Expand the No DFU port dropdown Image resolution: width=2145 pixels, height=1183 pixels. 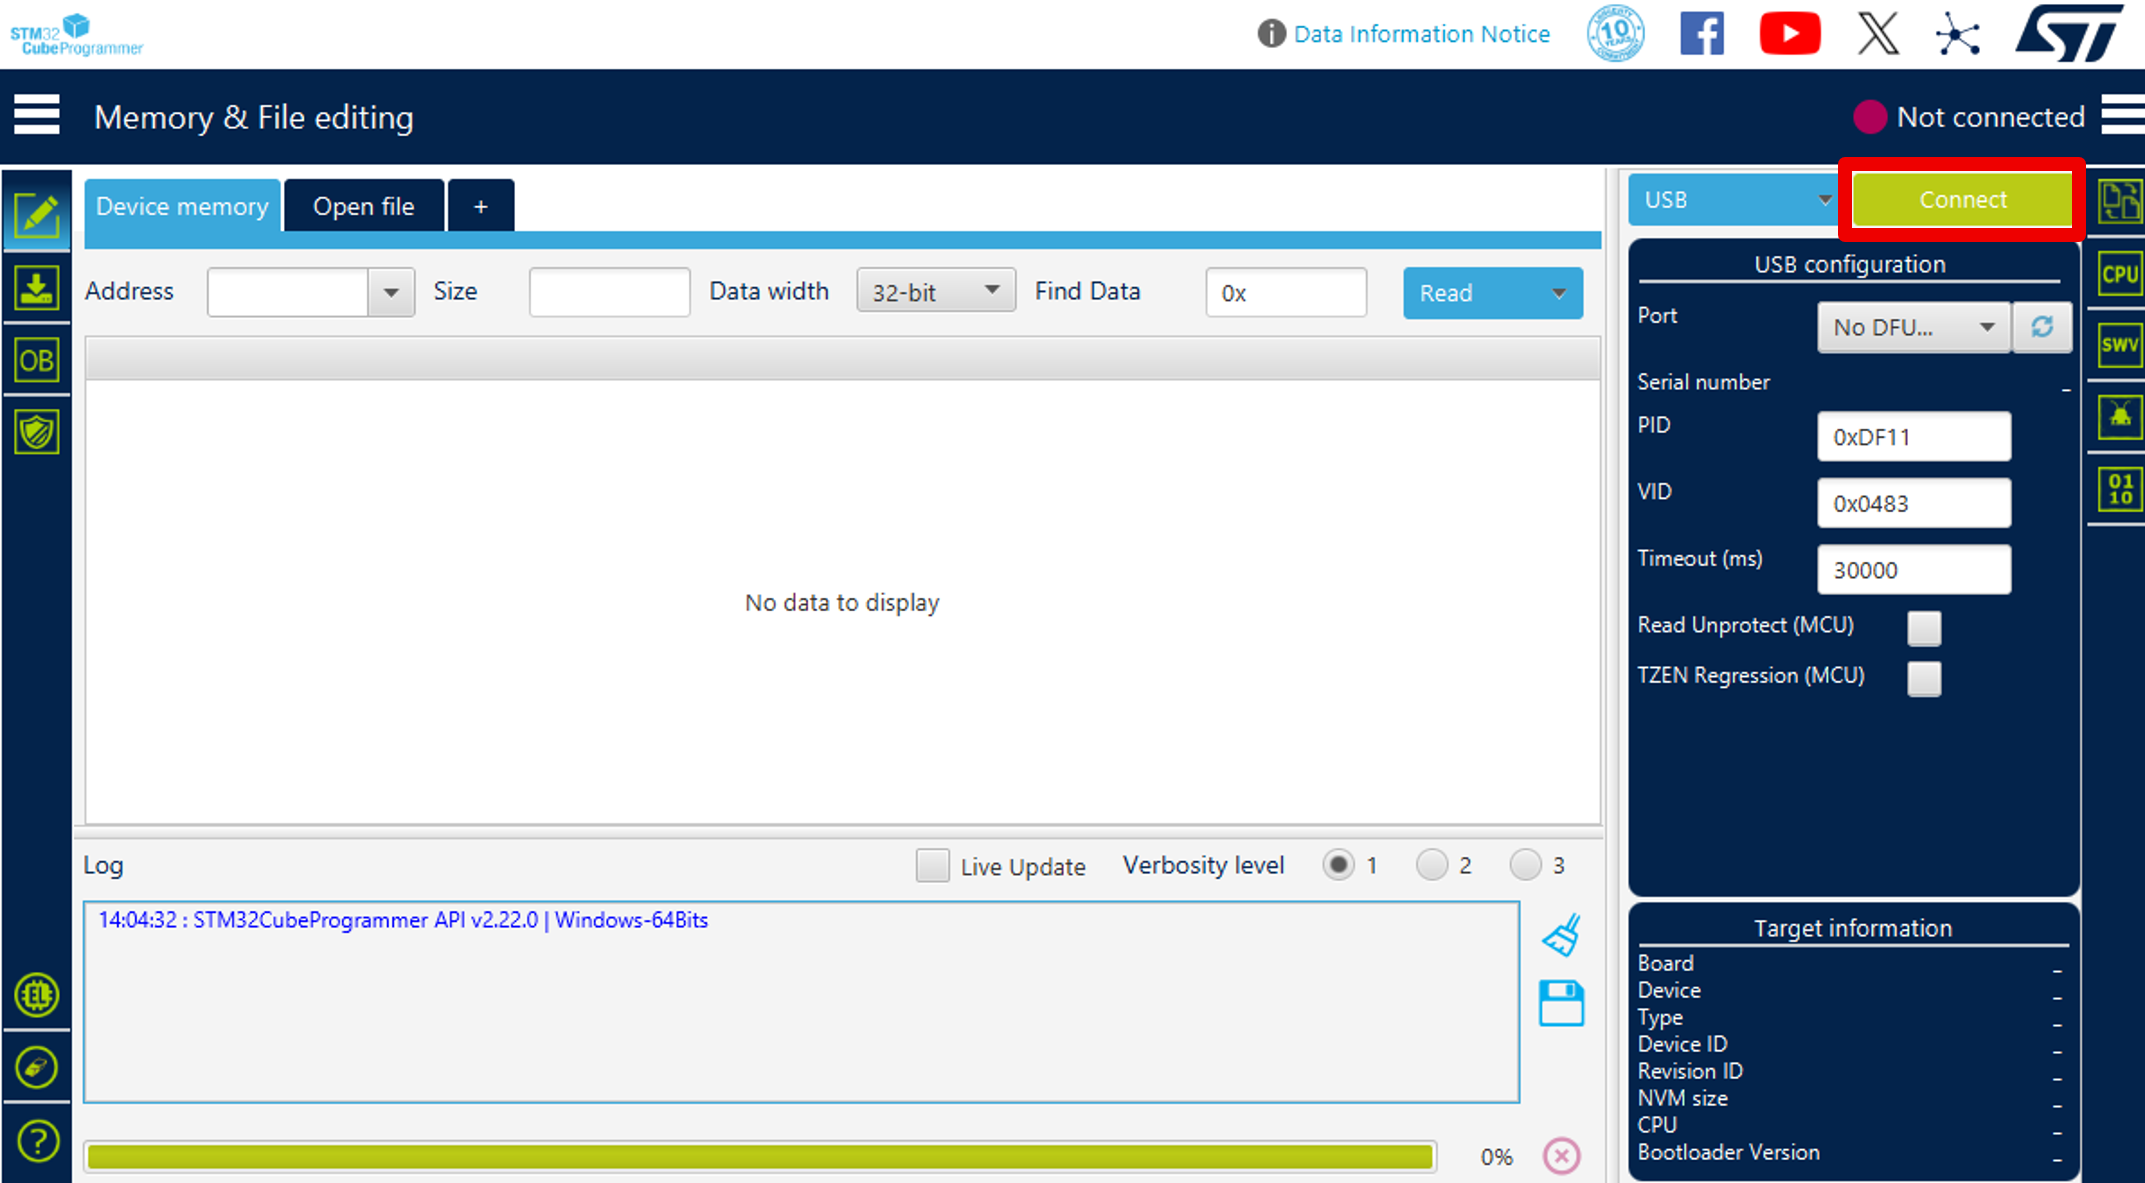coord(1913,327)
